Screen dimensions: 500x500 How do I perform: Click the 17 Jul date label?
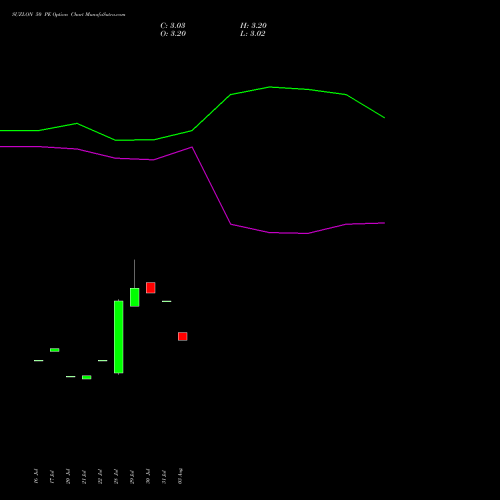(52, 476)
